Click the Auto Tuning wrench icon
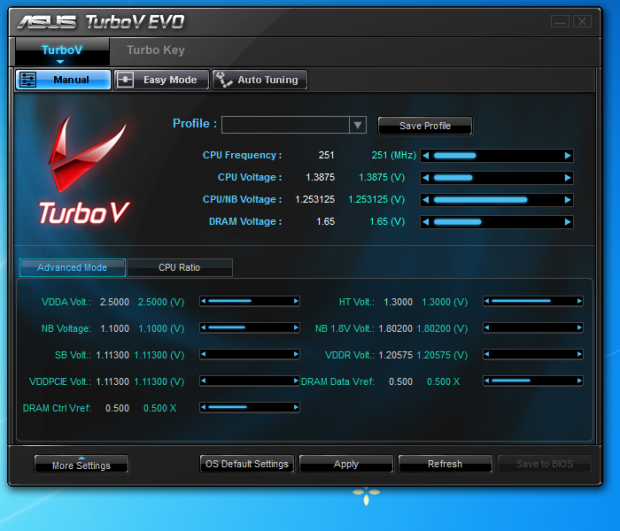 [222, 80]
